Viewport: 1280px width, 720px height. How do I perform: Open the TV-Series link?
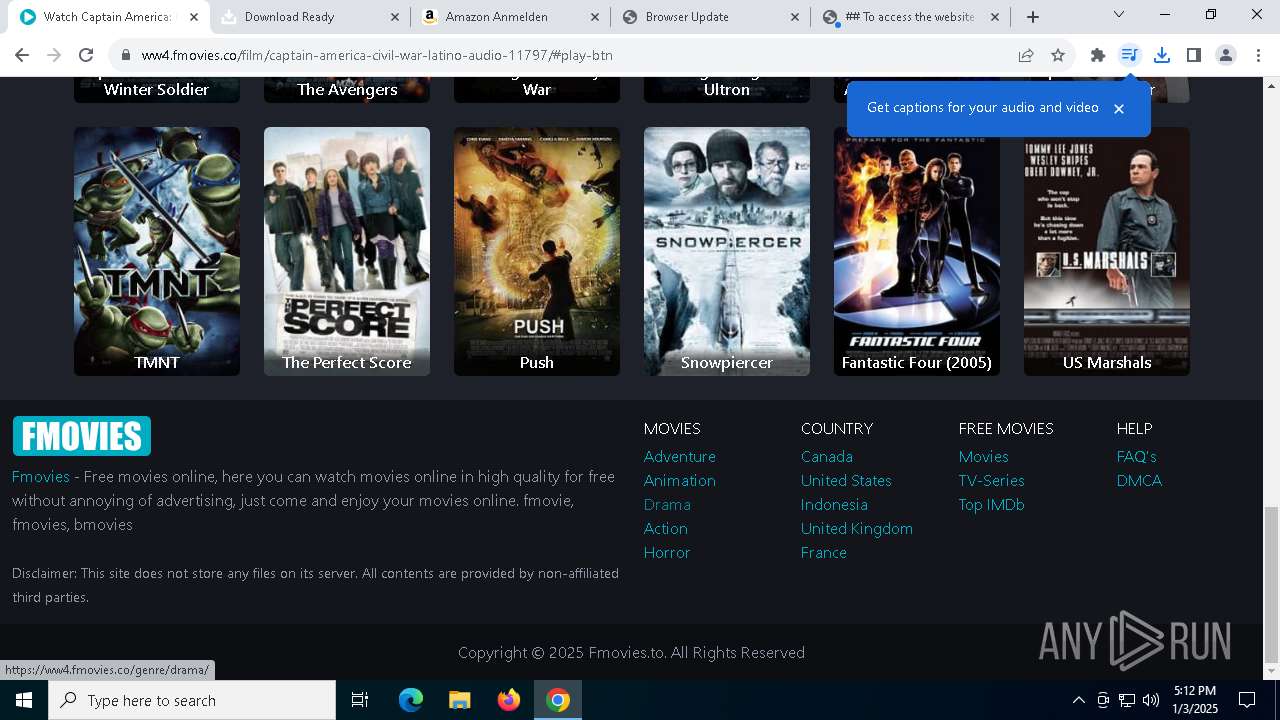pos(992,480)
